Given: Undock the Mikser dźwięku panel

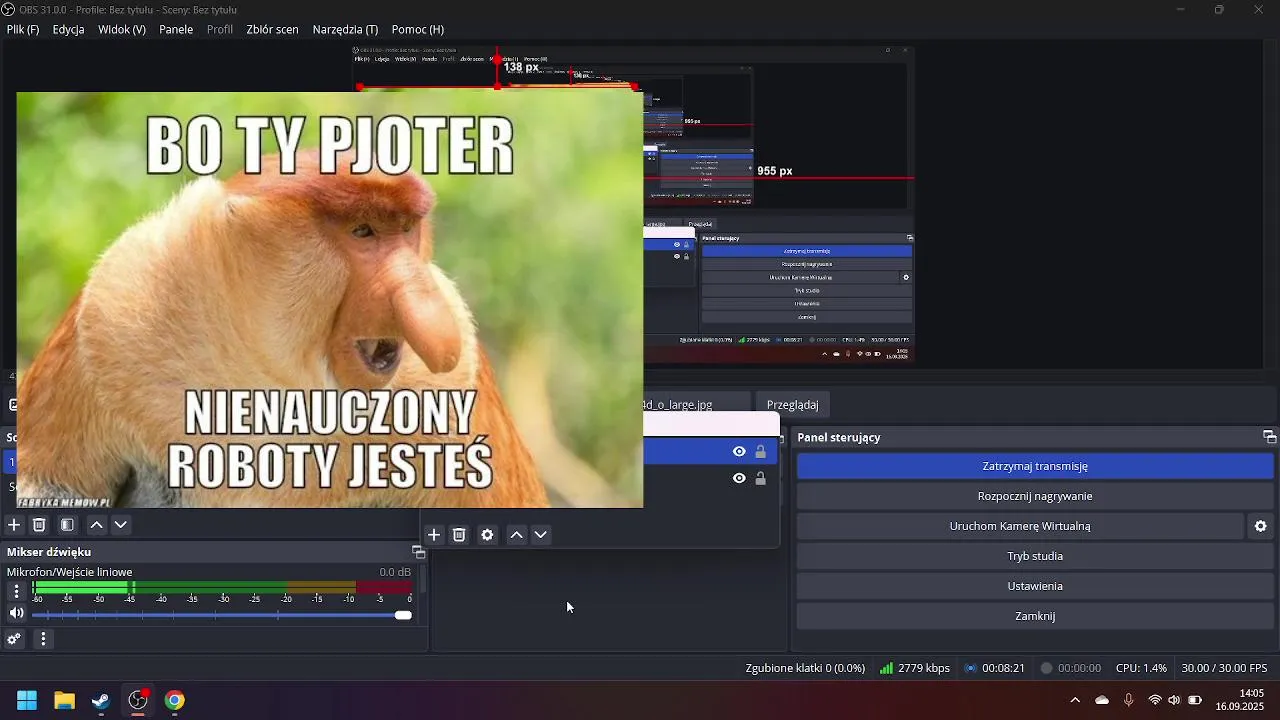Looking at the screenshot, I should click(419, 552).
